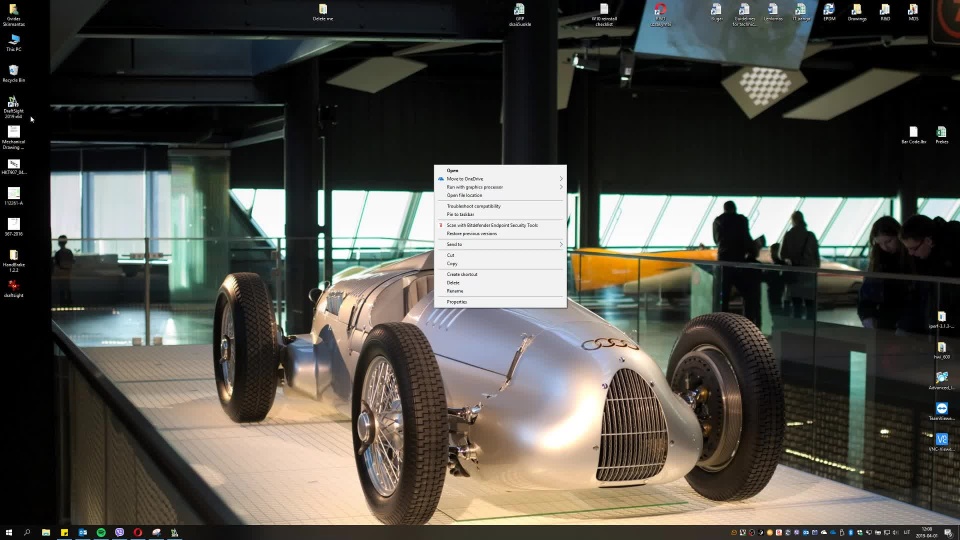Select the TeamViewer desktop shortcut
This screenshot has width=960, height=540.
(x=940, y=410)
